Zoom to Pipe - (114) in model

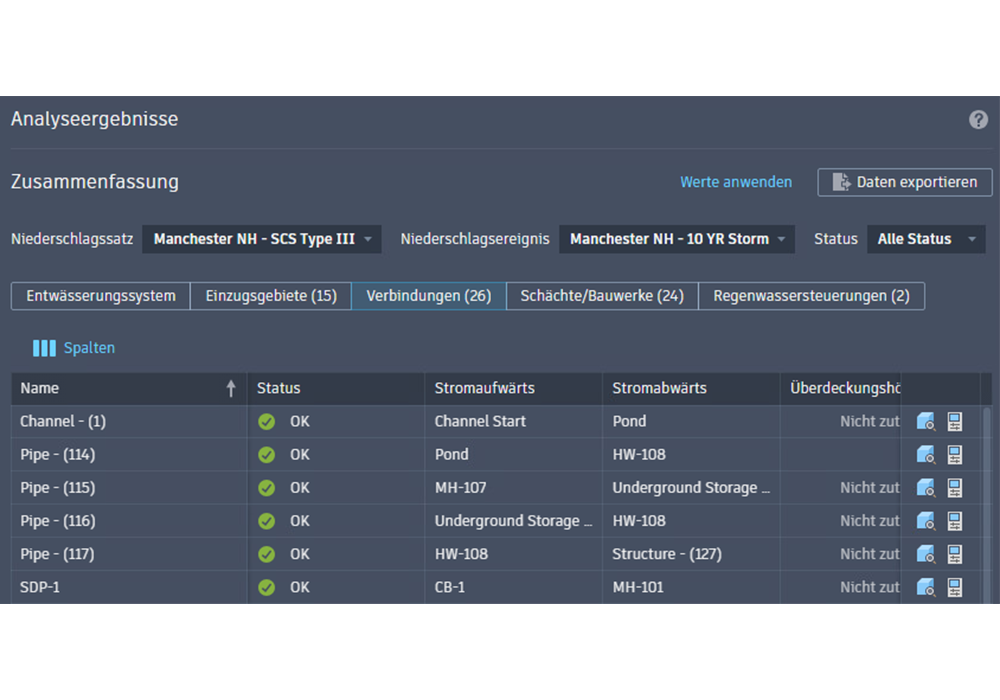925,455
